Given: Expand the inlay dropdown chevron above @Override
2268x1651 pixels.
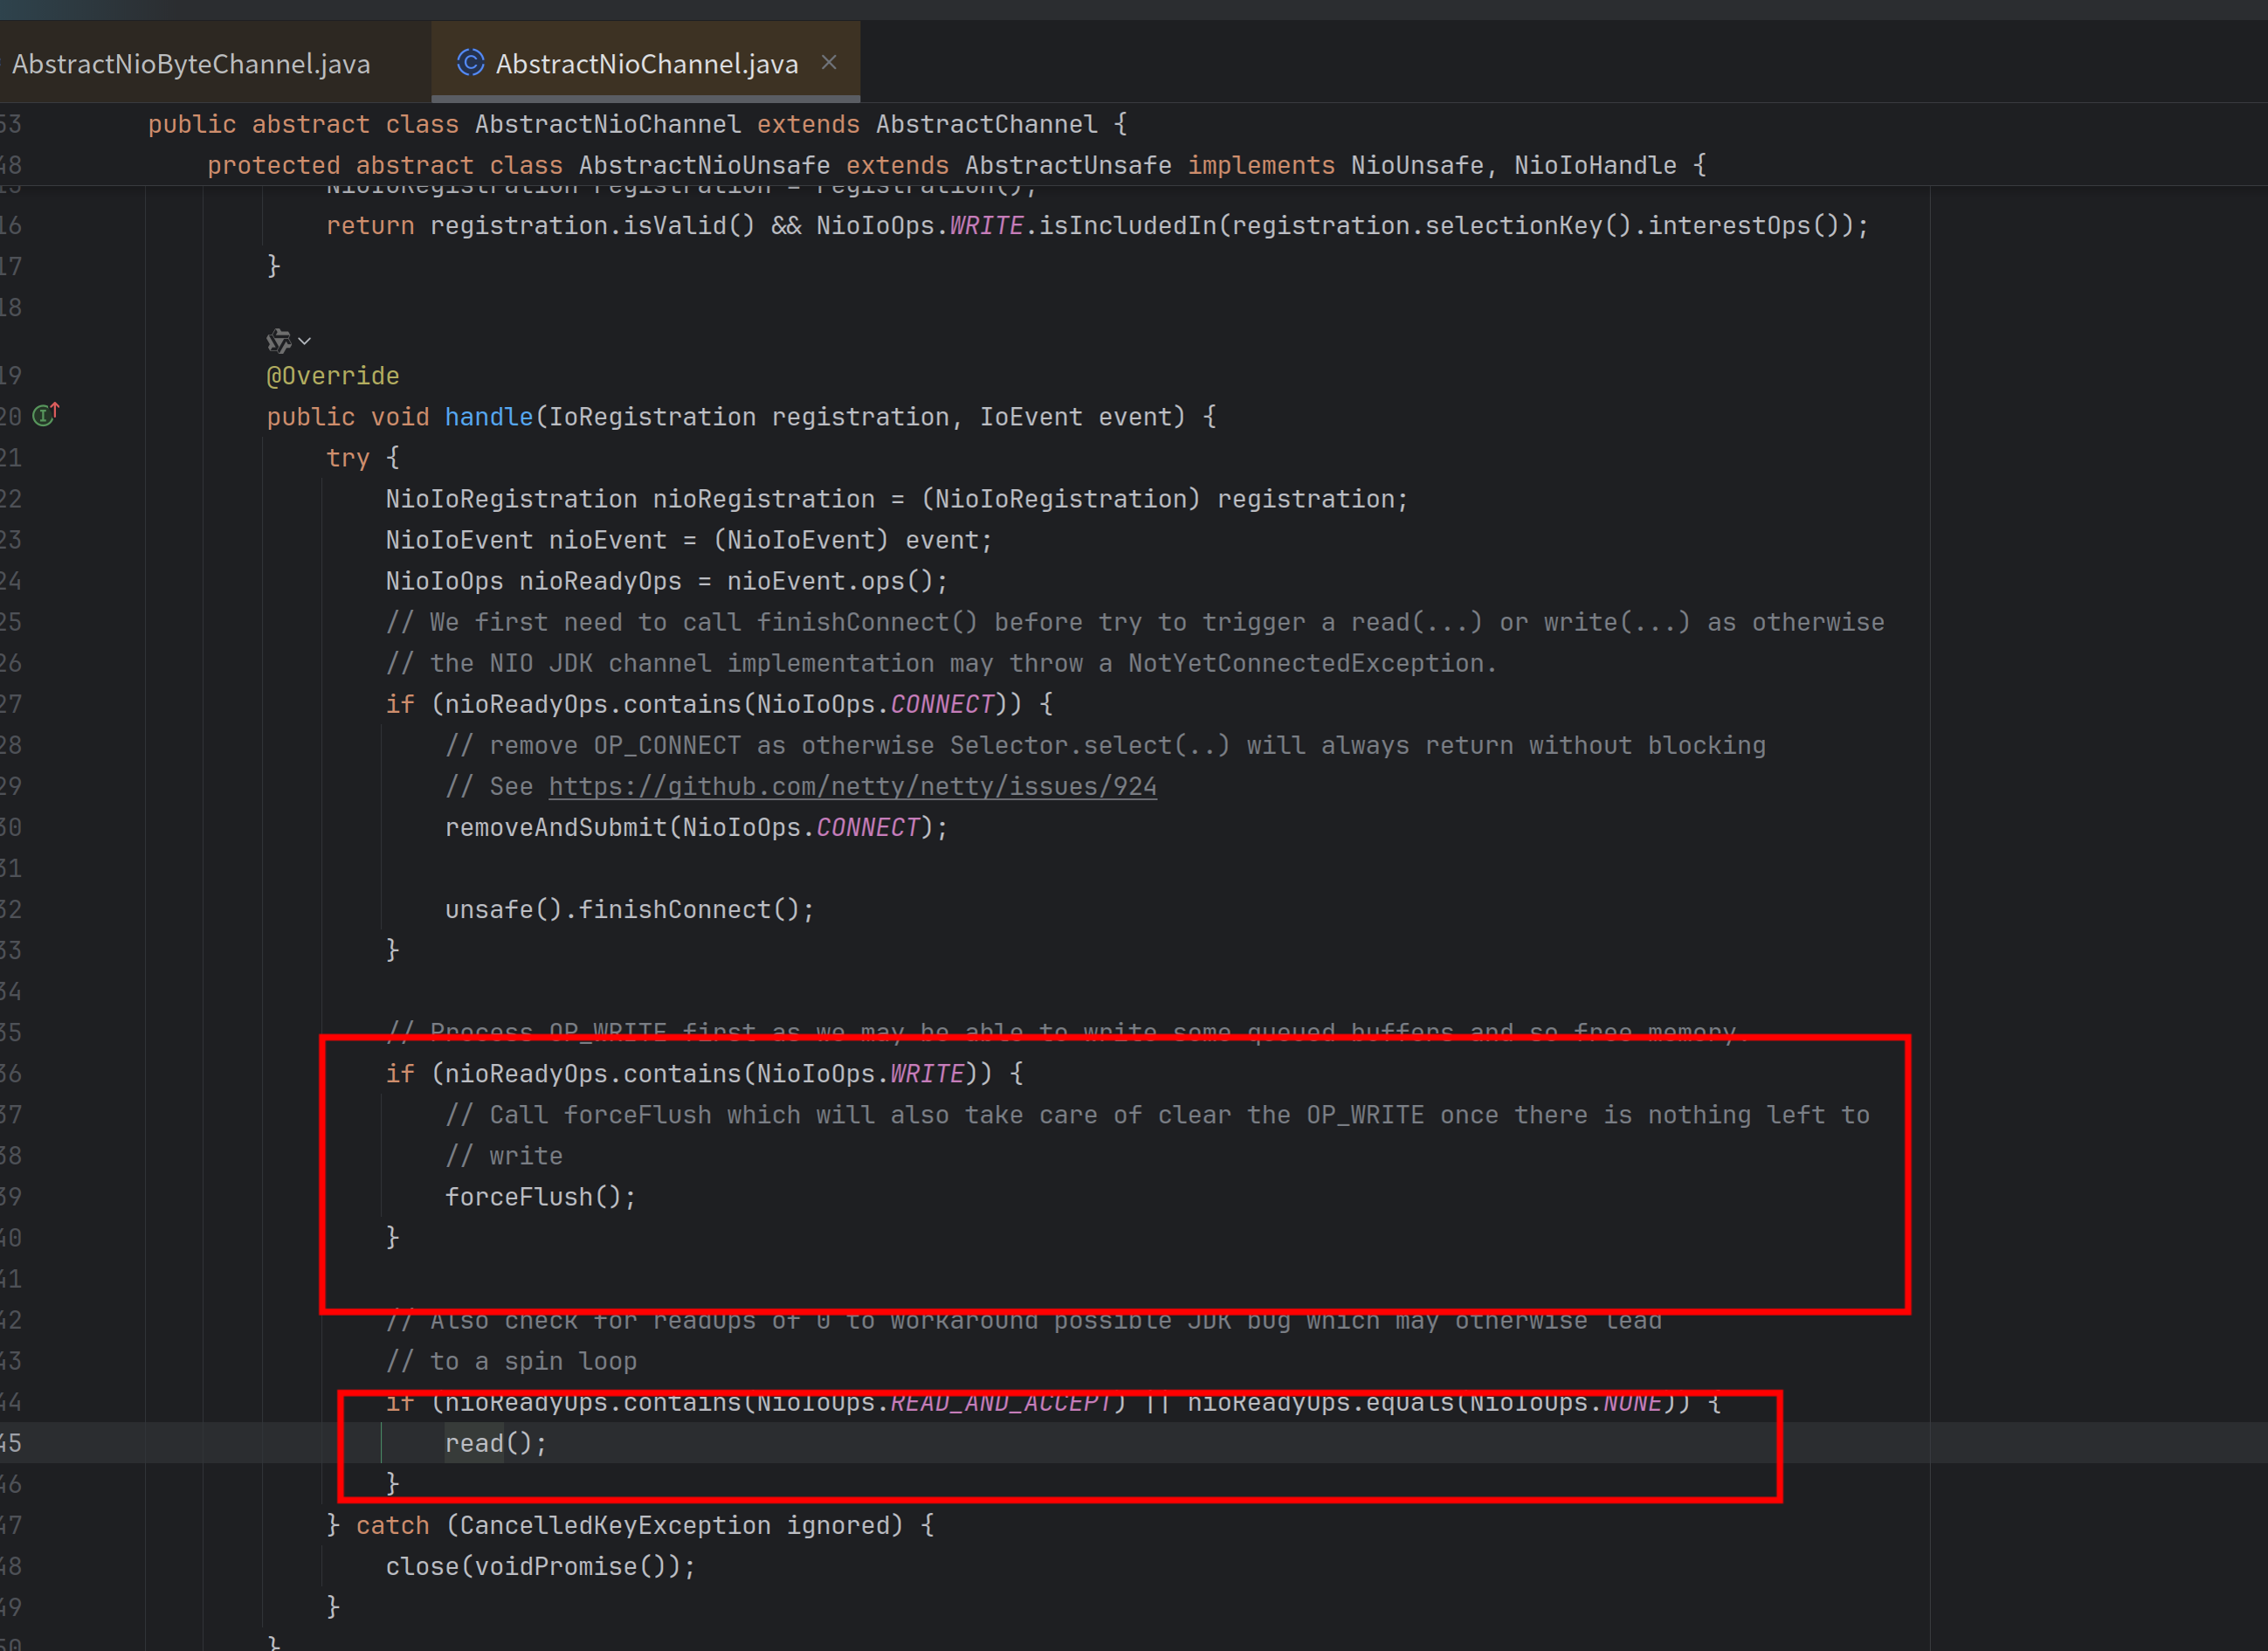Looking at the screenshot, I should [x=305, y=341].
